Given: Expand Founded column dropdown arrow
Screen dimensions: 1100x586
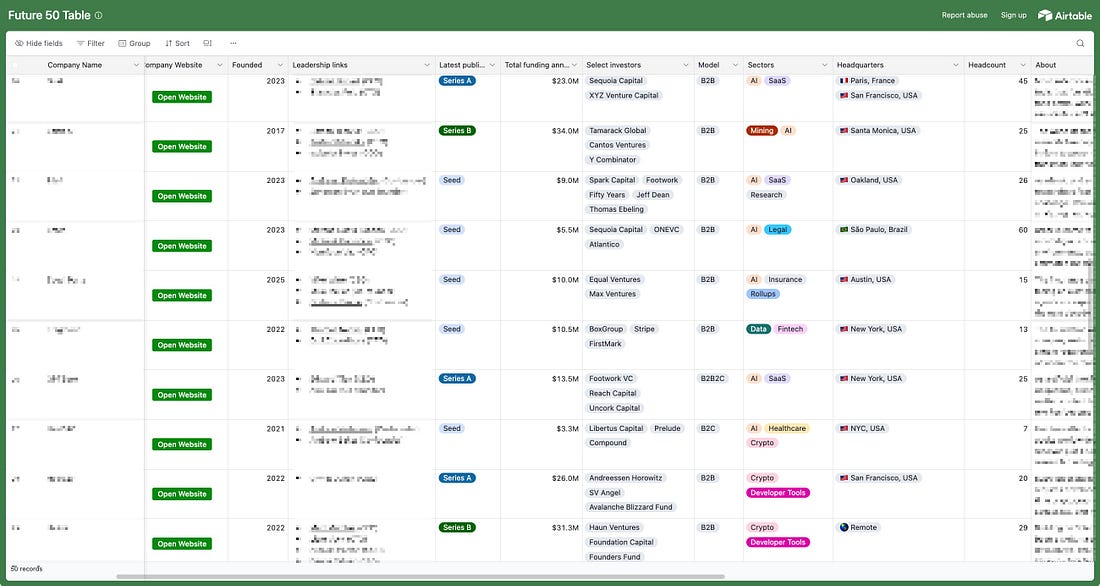Looking at the screenshot, I should (280, 65).
